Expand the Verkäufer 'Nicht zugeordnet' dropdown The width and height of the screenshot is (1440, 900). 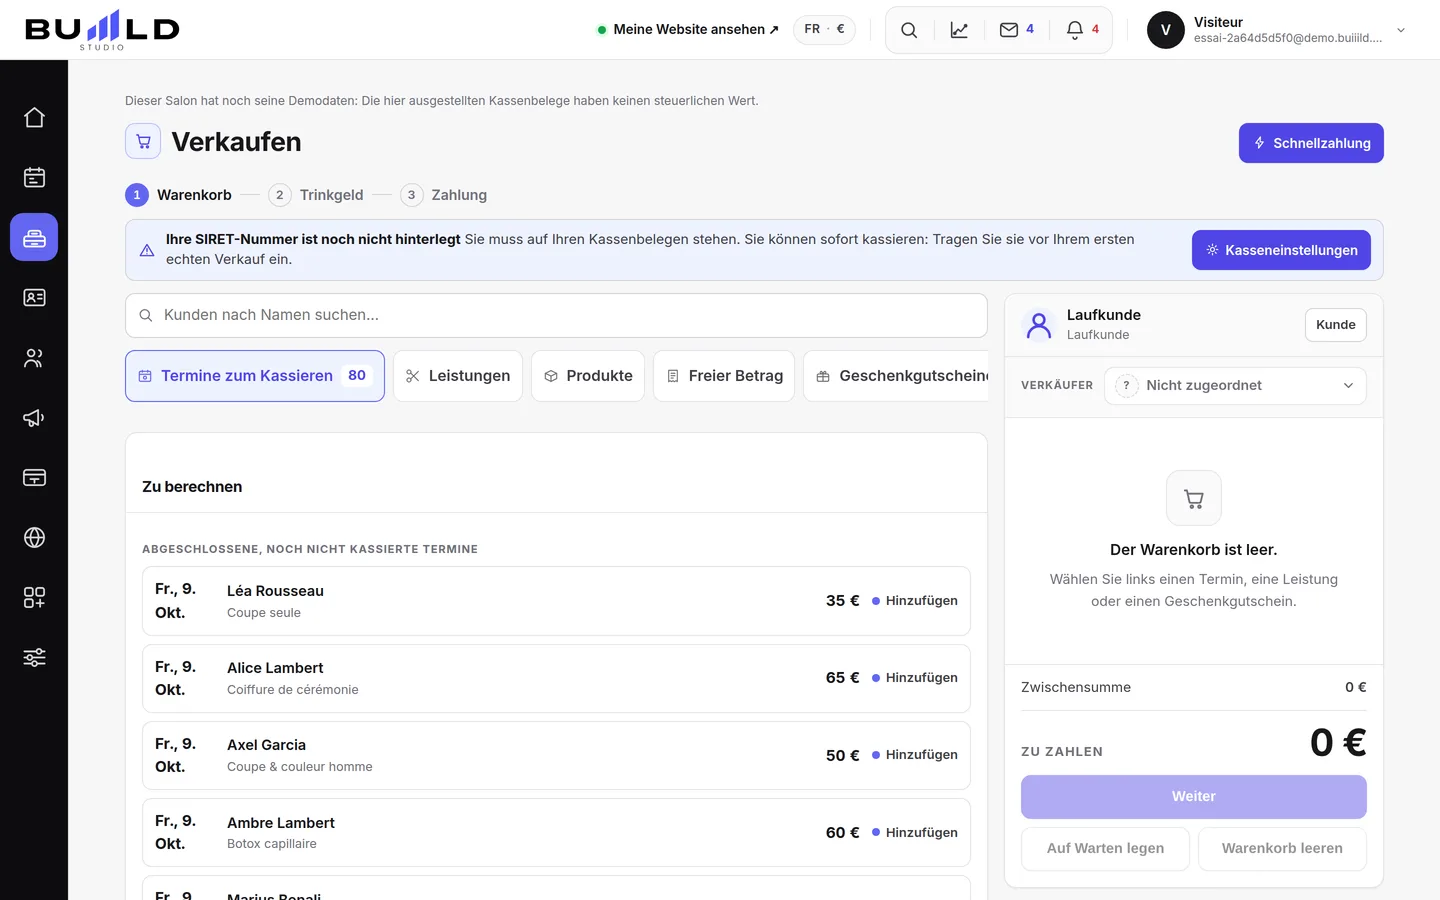(1235, 386)
